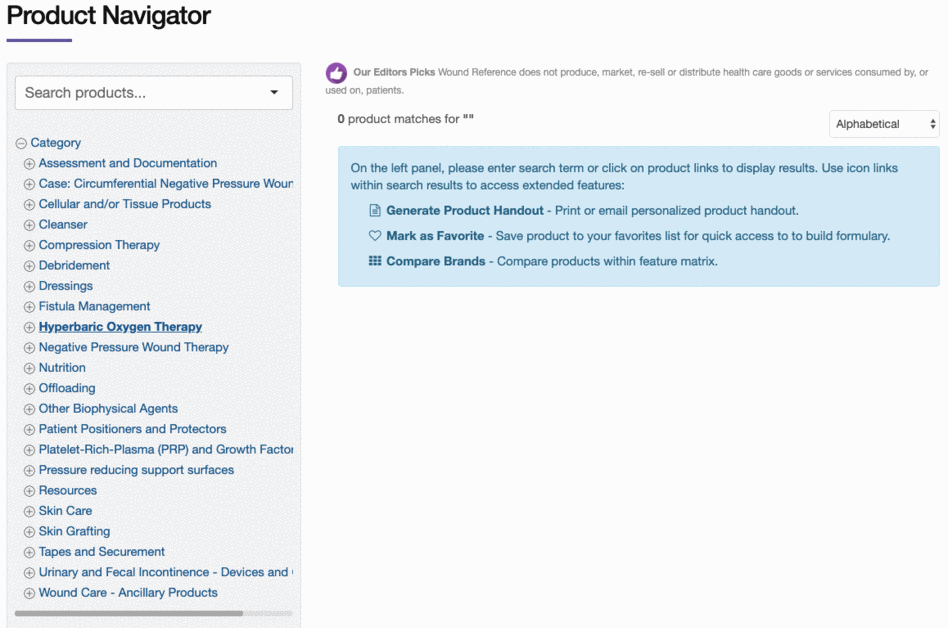Open Compression Therapy product link

coord(99,245)
